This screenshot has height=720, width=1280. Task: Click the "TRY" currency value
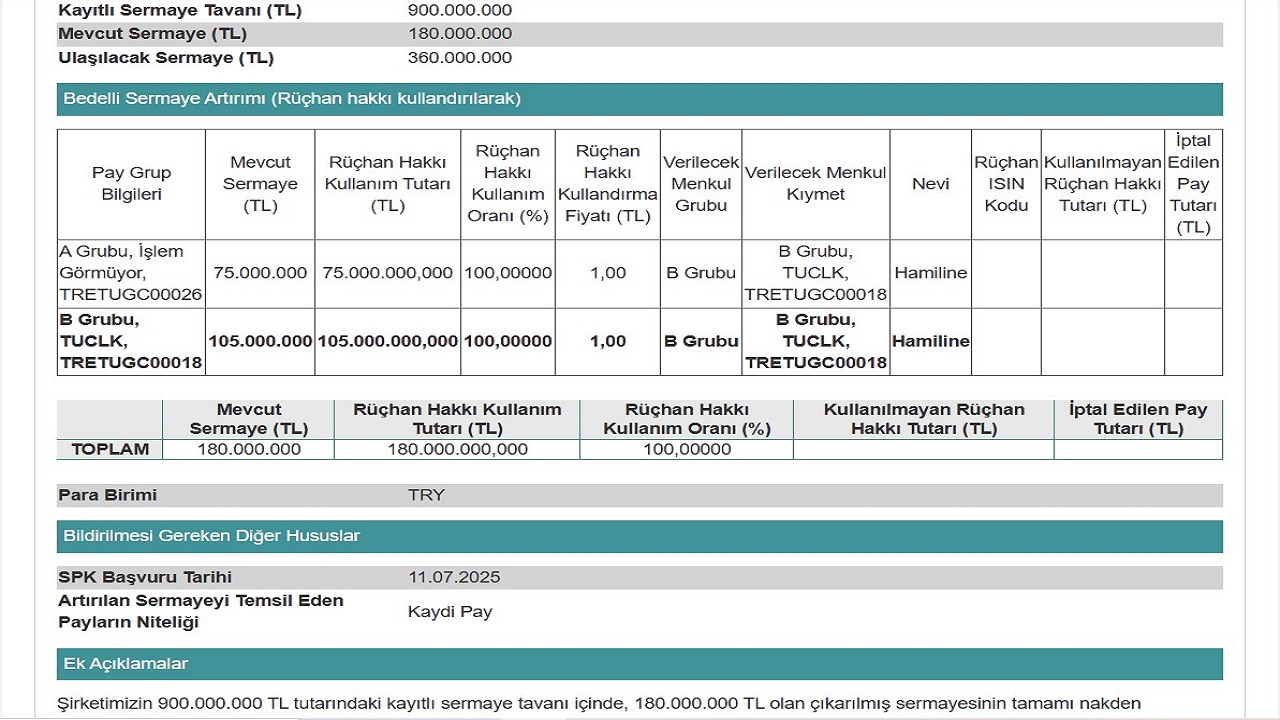point(426,495)
